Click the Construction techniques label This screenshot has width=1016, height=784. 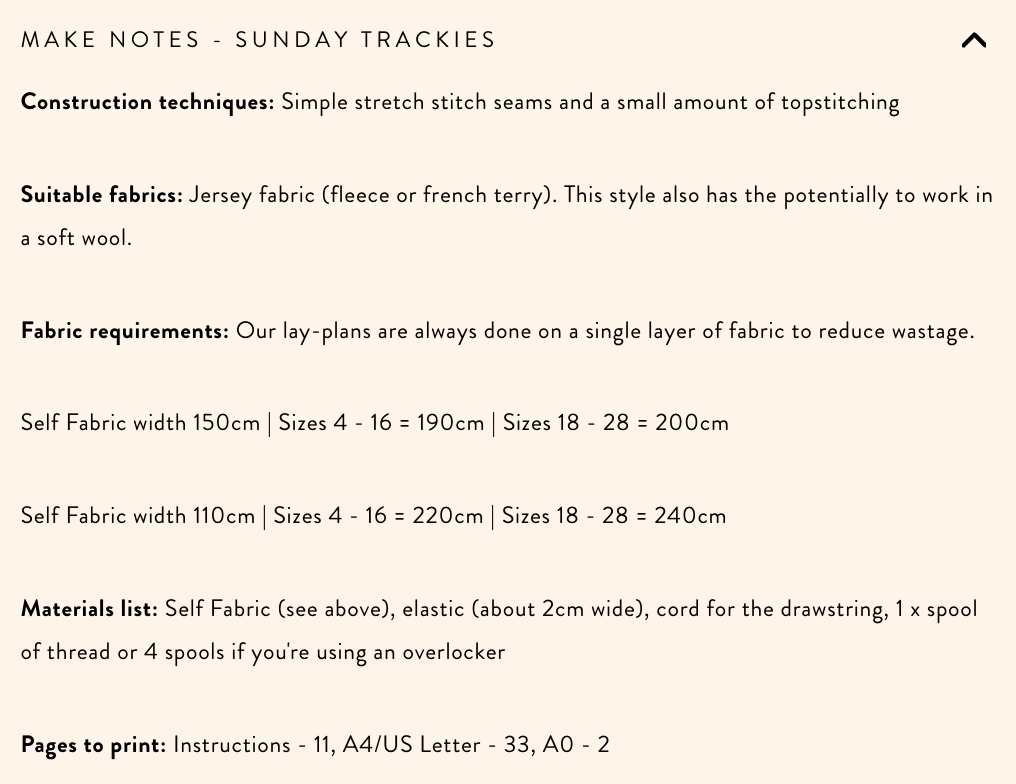[146, 101]
